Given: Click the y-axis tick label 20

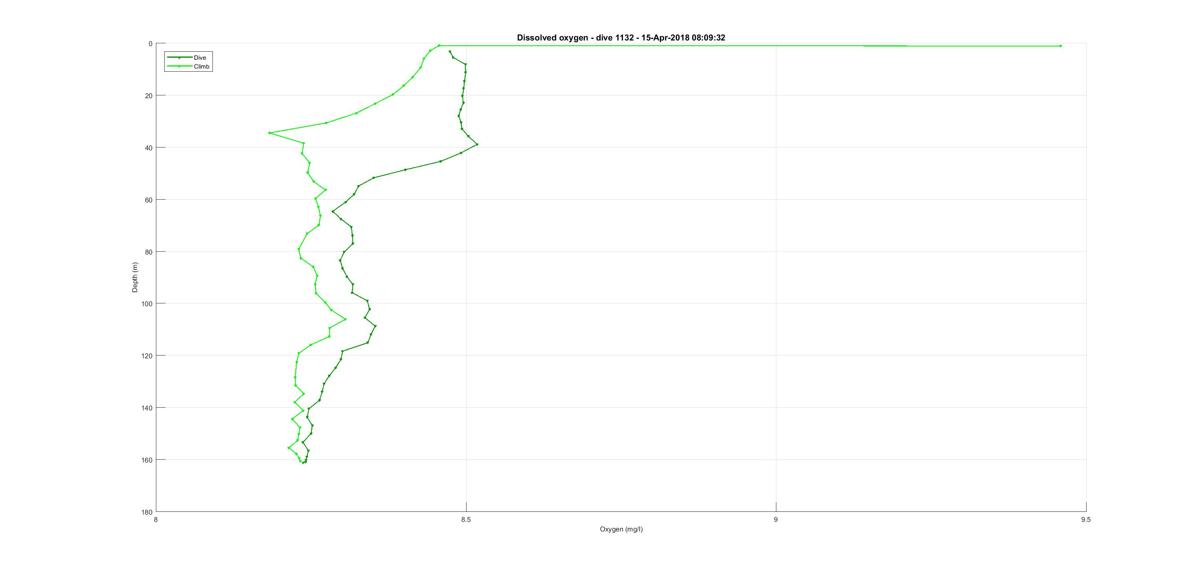Looking at the screenshot, I should [x=148, y=96].
